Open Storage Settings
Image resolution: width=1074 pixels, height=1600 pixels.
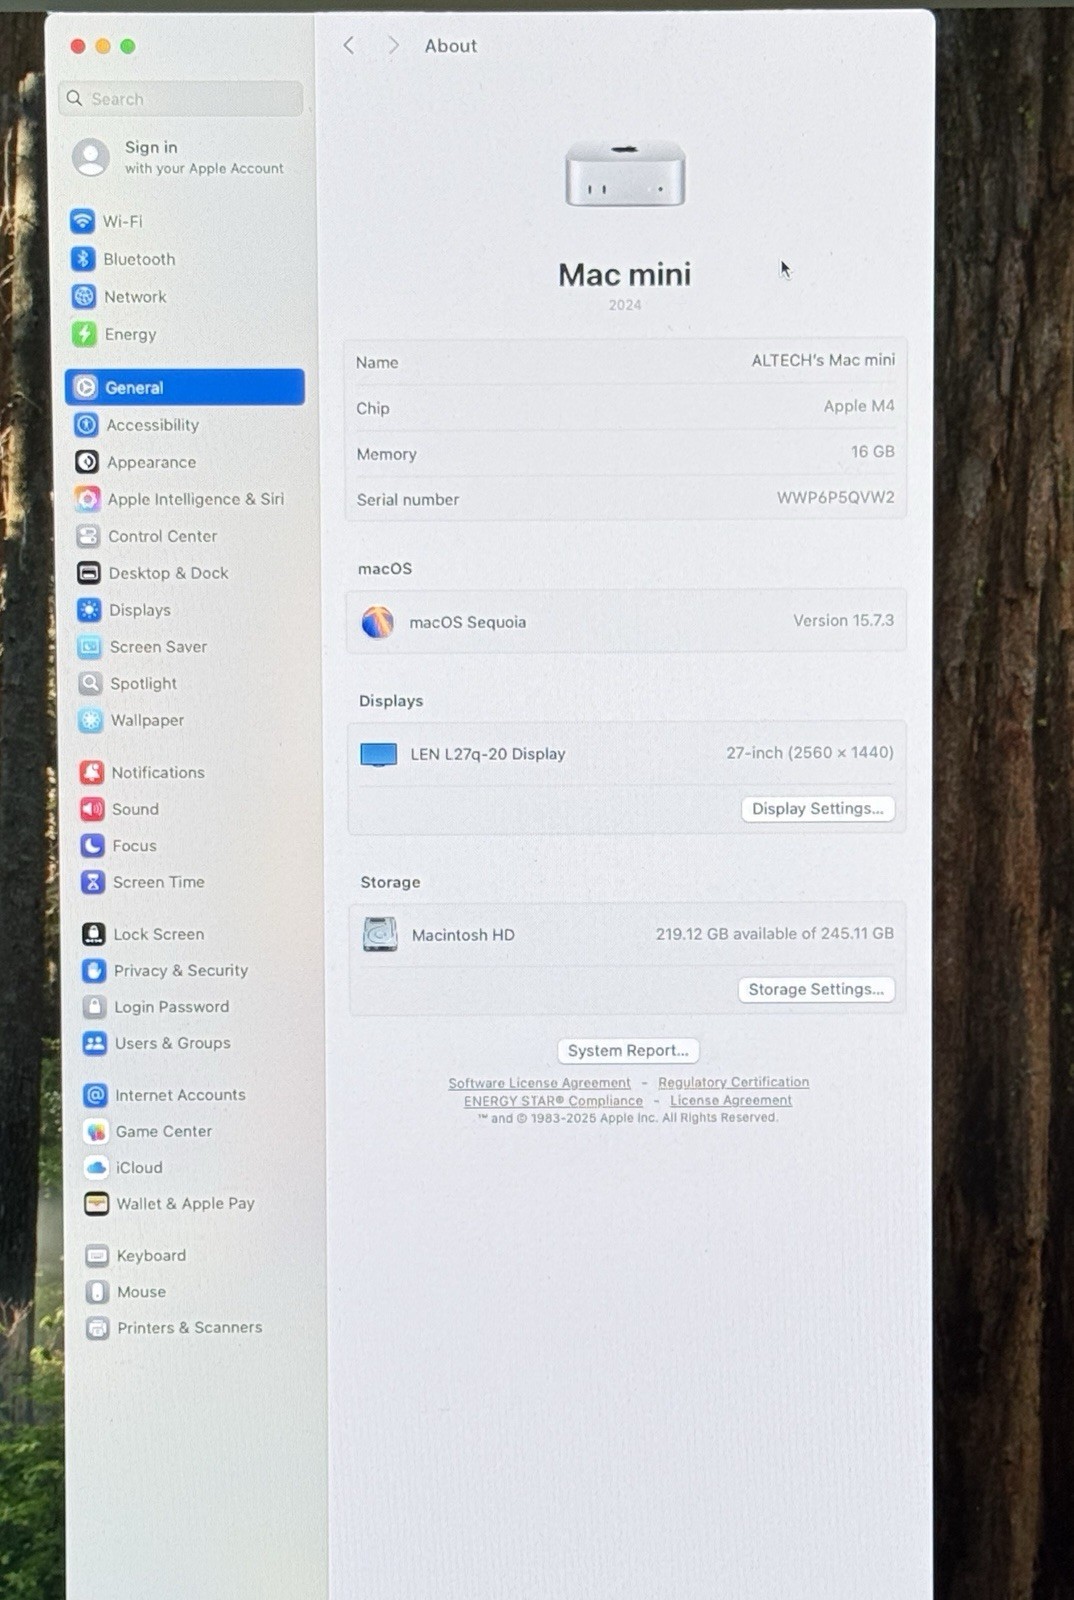click(x=816, y=989)
